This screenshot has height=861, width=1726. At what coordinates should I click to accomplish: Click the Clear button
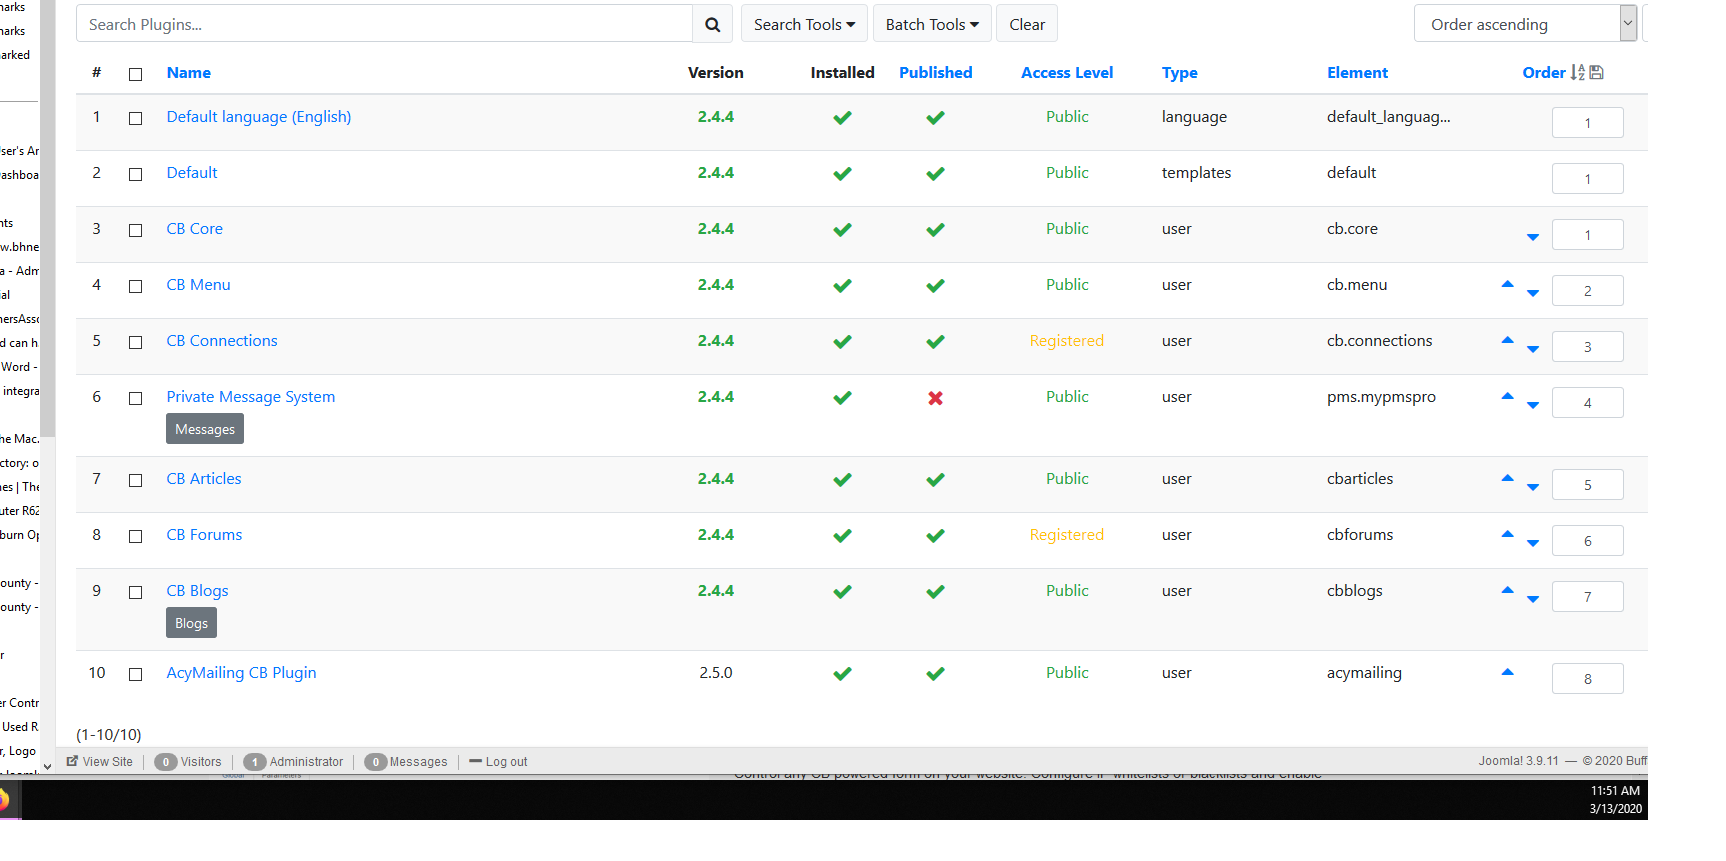pos(1027,24)
